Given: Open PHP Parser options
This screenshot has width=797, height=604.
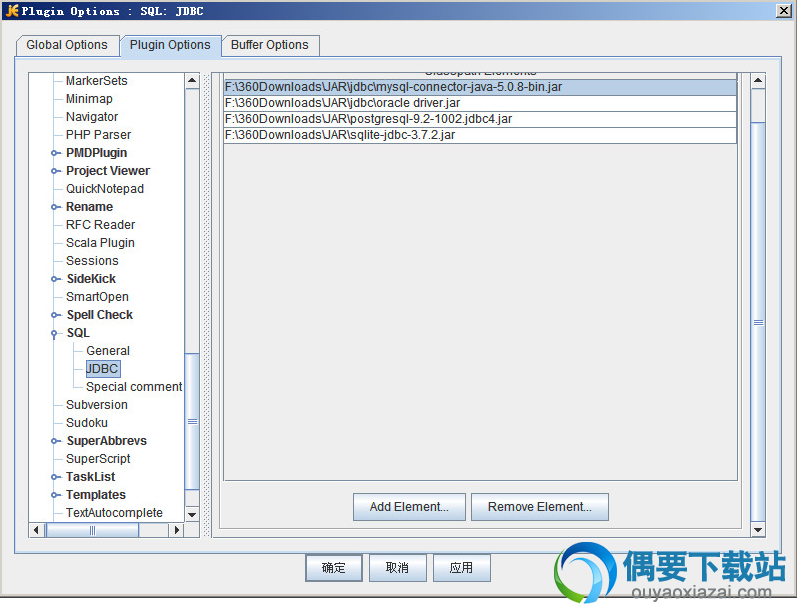Looking at the screenshot, I should tap(99, 135).
